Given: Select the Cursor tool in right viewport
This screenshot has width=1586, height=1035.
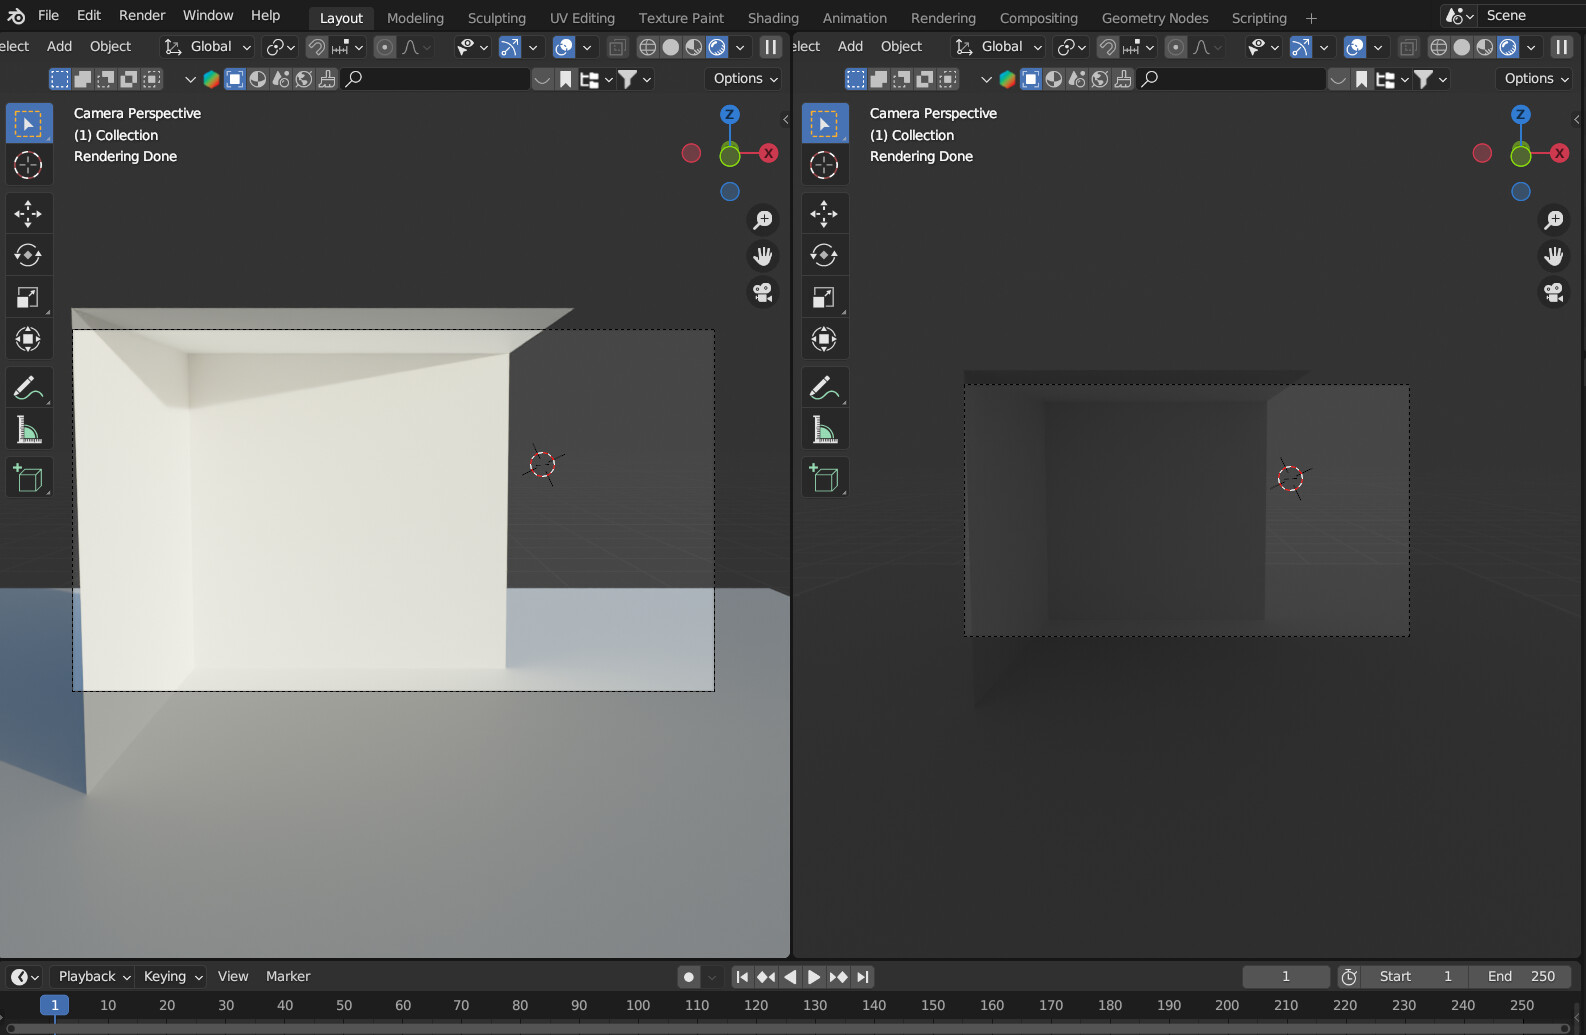Looking at the screenshot, I should [x=824, y=165].
